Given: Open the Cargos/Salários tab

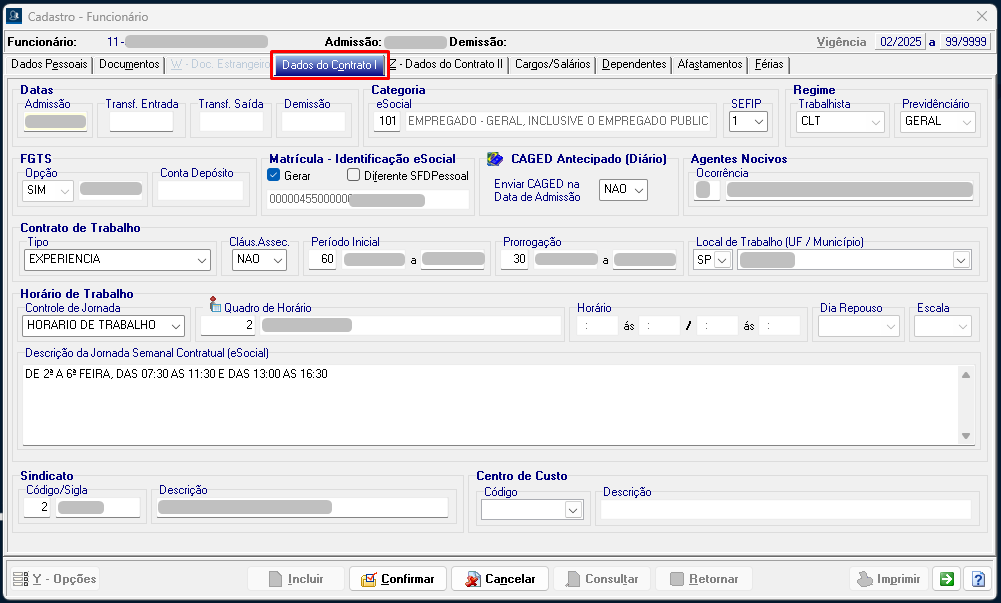Looking at the screenshot, I should pos(552,65).
